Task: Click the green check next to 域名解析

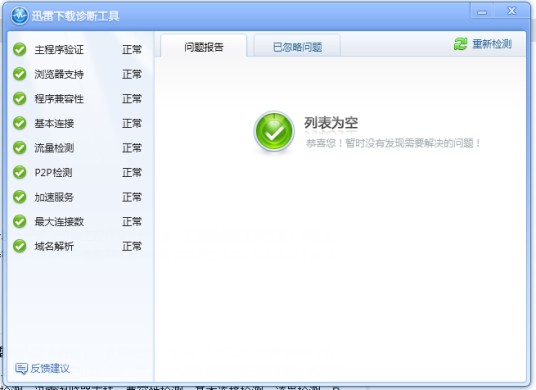Action: (19, 246)
